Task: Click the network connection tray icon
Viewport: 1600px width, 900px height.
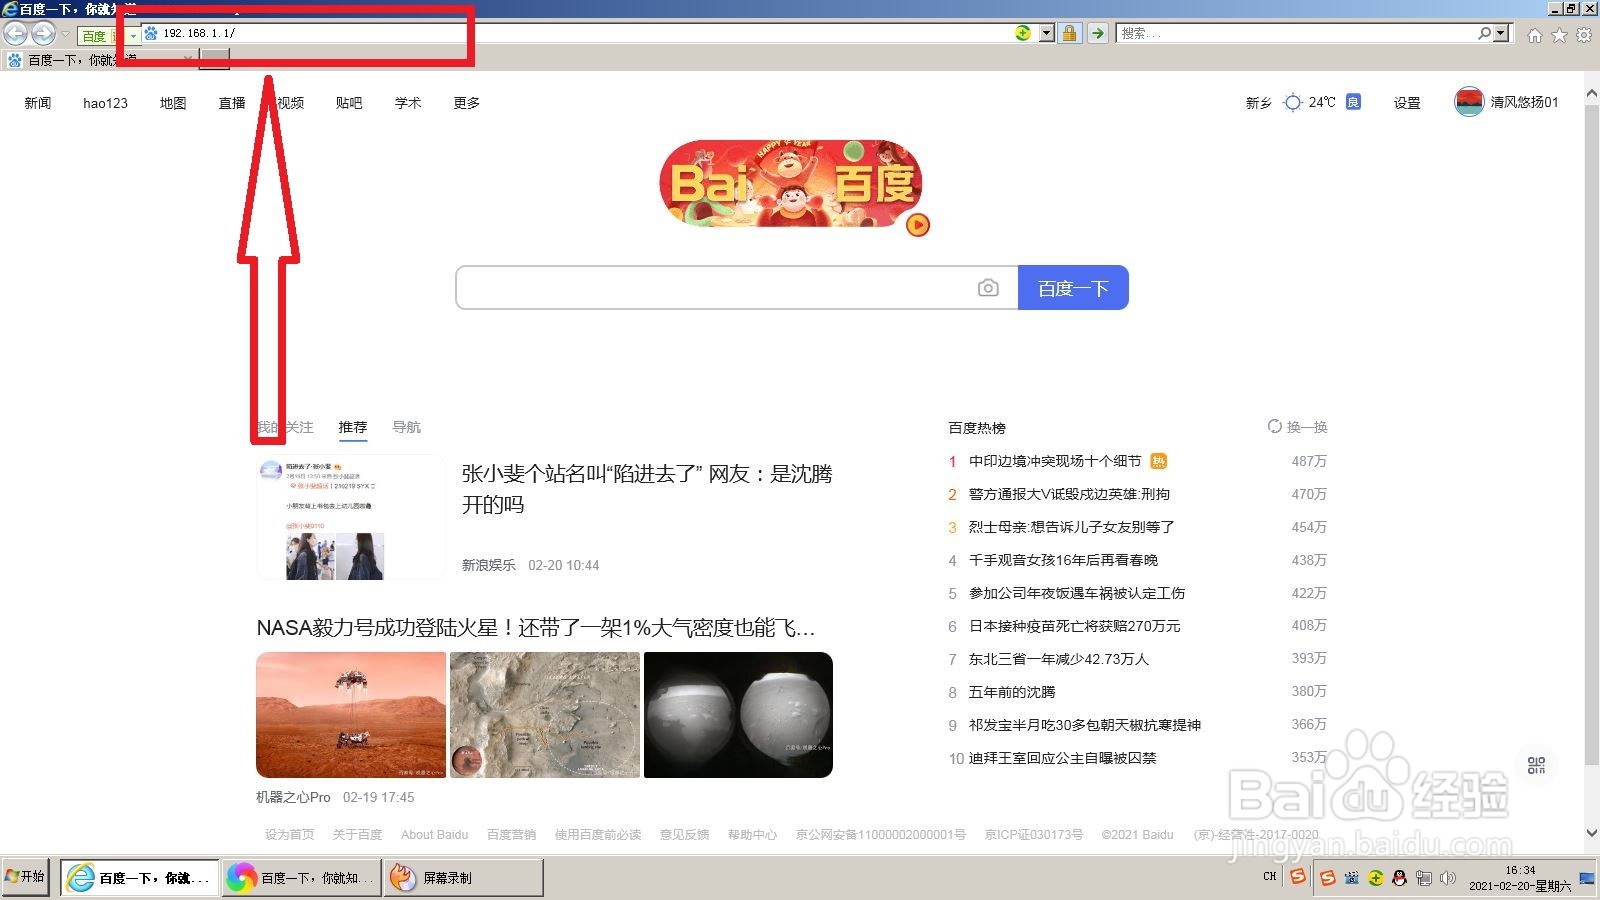Action: (x=1424, y=878)
